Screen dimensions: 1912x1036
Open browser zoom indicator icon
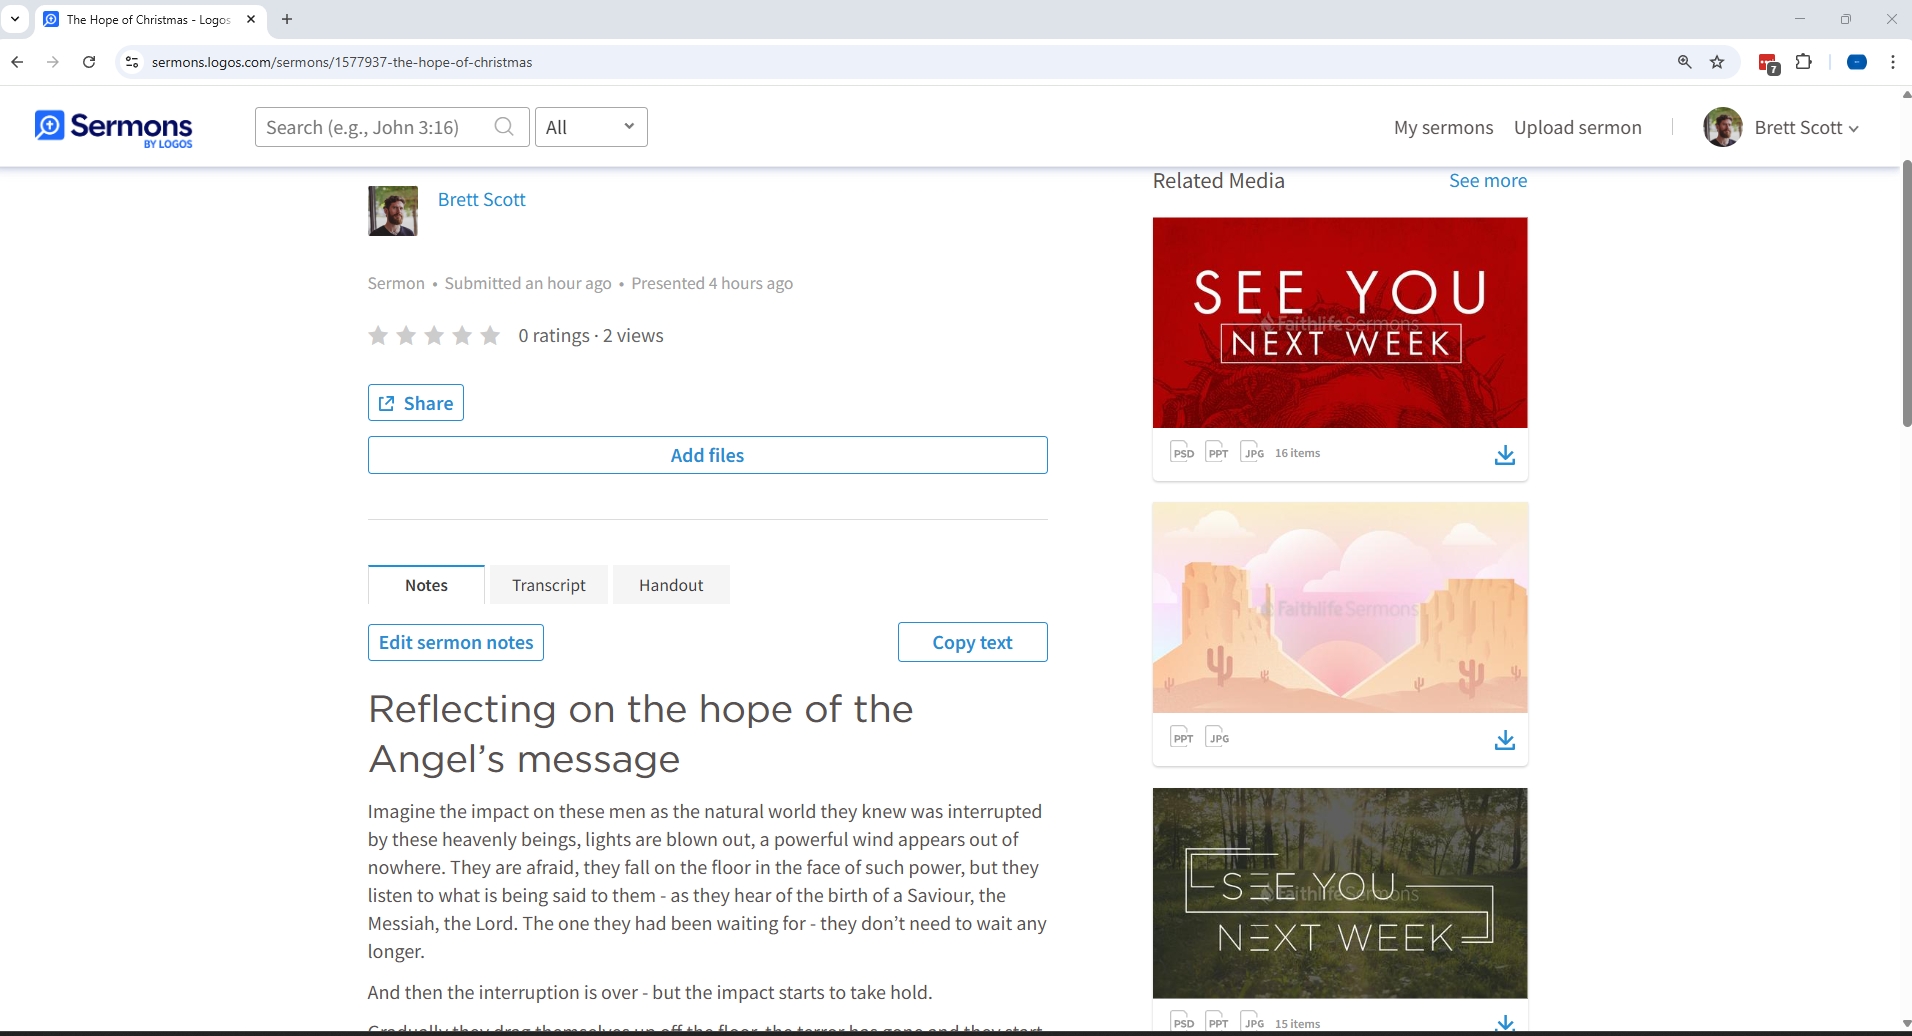click(1684, 62)
